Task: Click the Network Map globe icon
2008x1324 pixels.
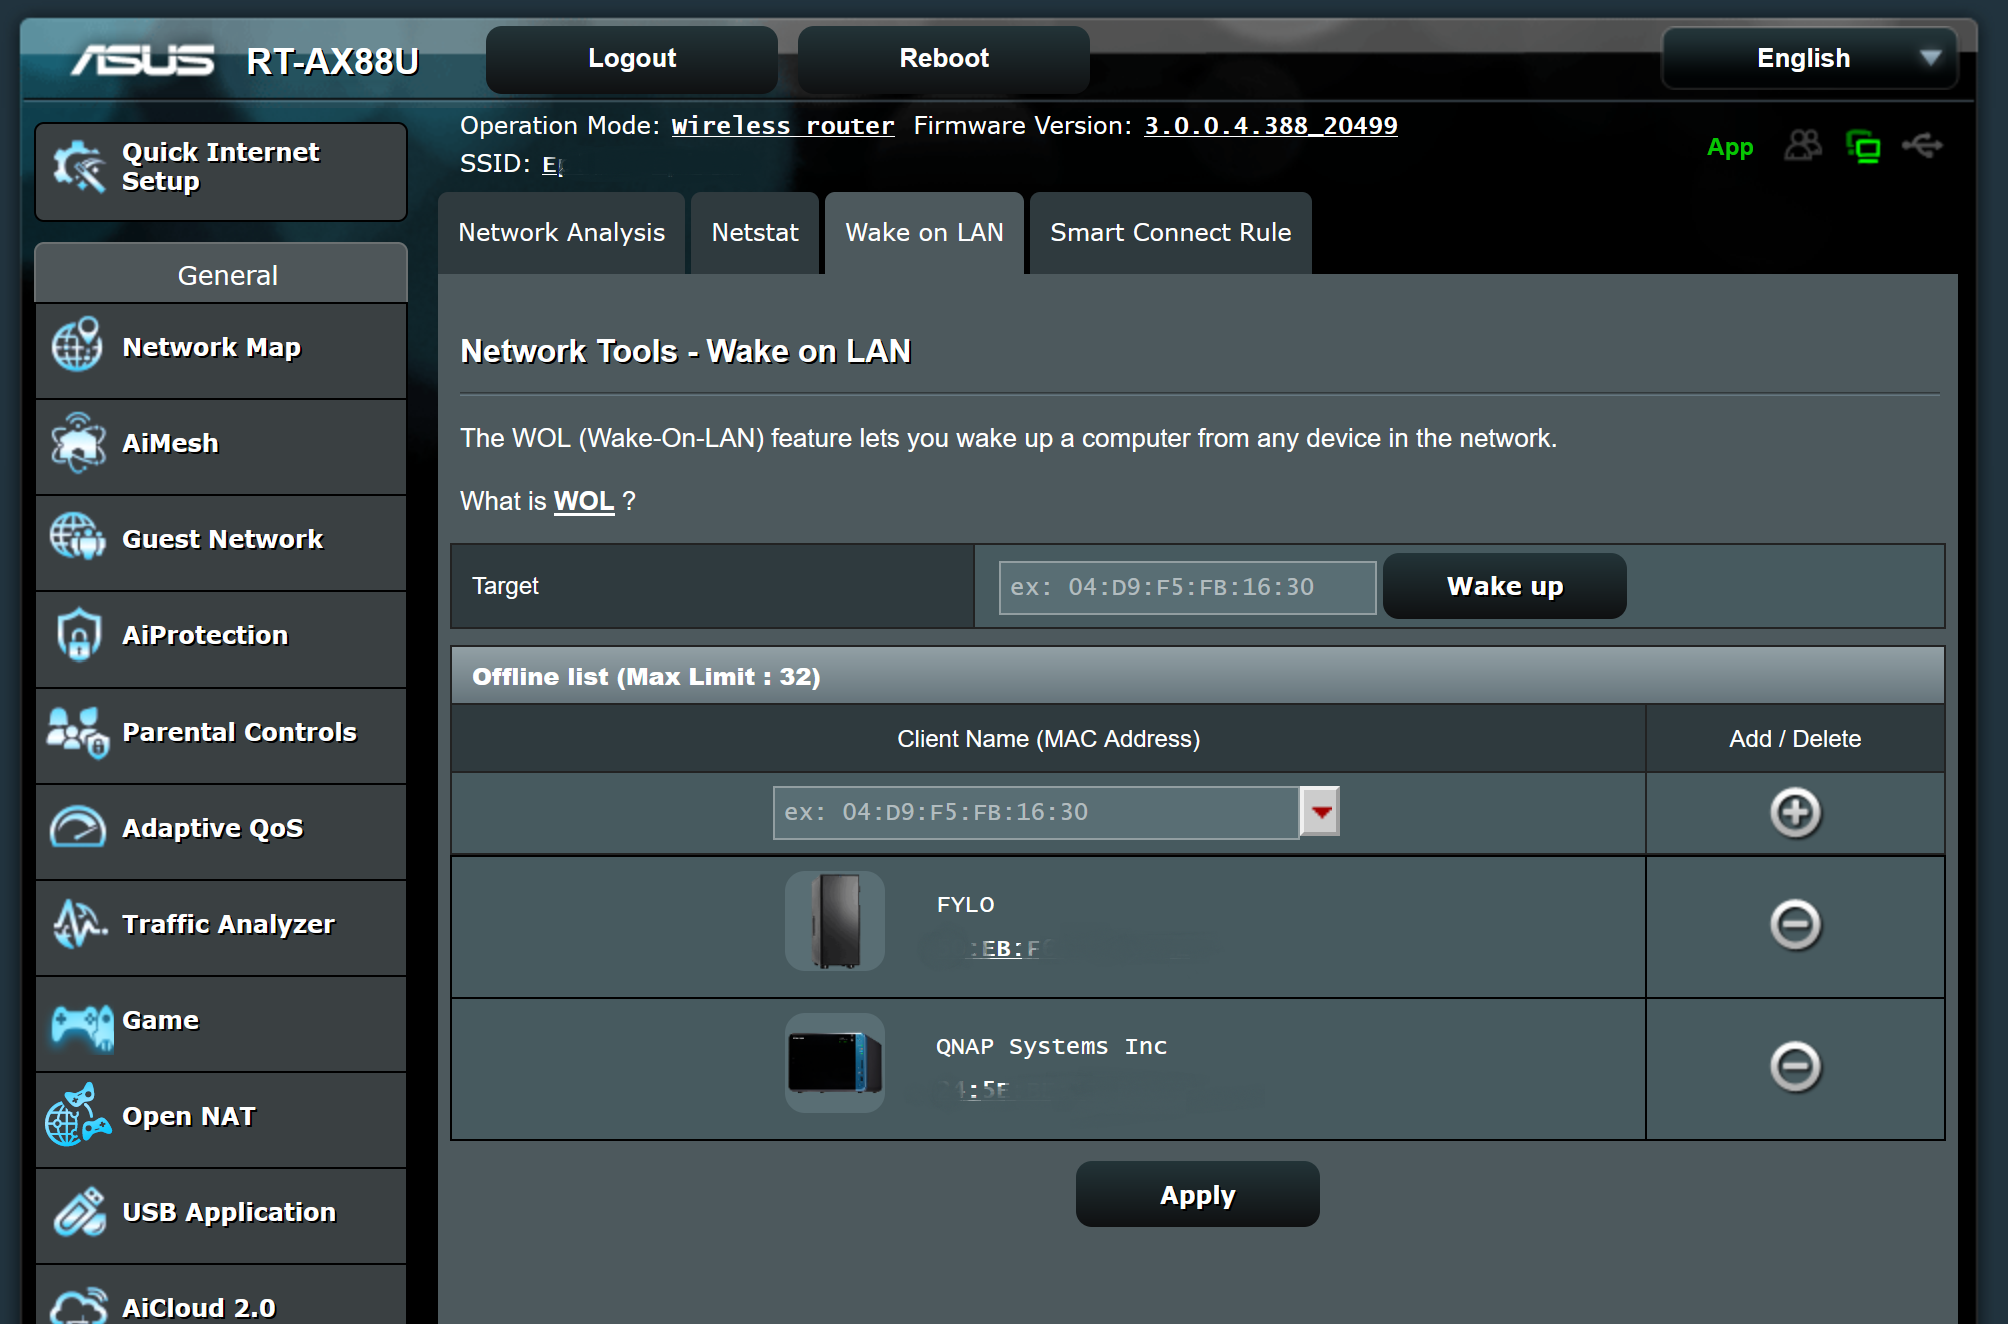Action: point(77,346)
